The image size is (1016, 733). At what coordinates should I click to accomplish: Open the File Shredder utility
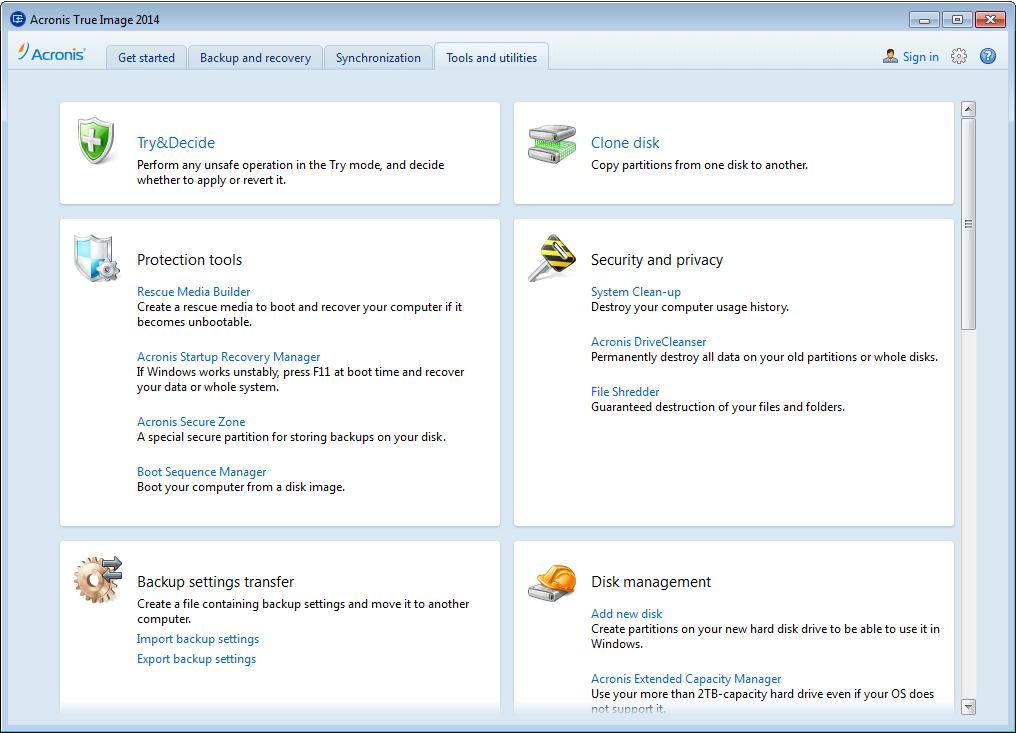625,392
